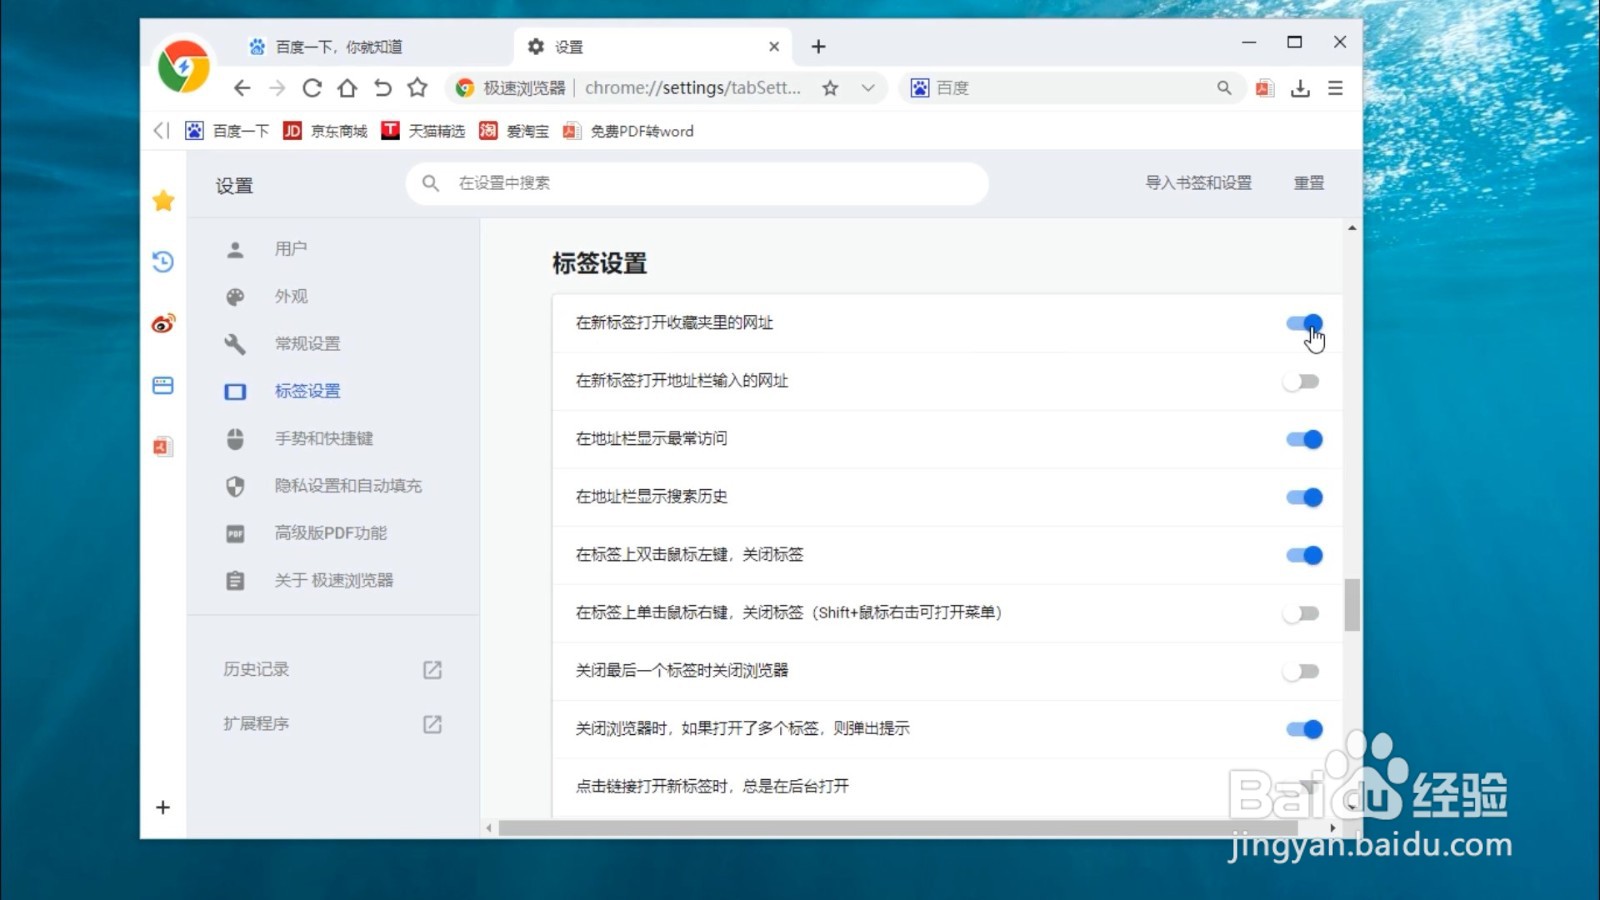
Task: Open the browser menu icon at top right
Action: [x=1336, y=88]
